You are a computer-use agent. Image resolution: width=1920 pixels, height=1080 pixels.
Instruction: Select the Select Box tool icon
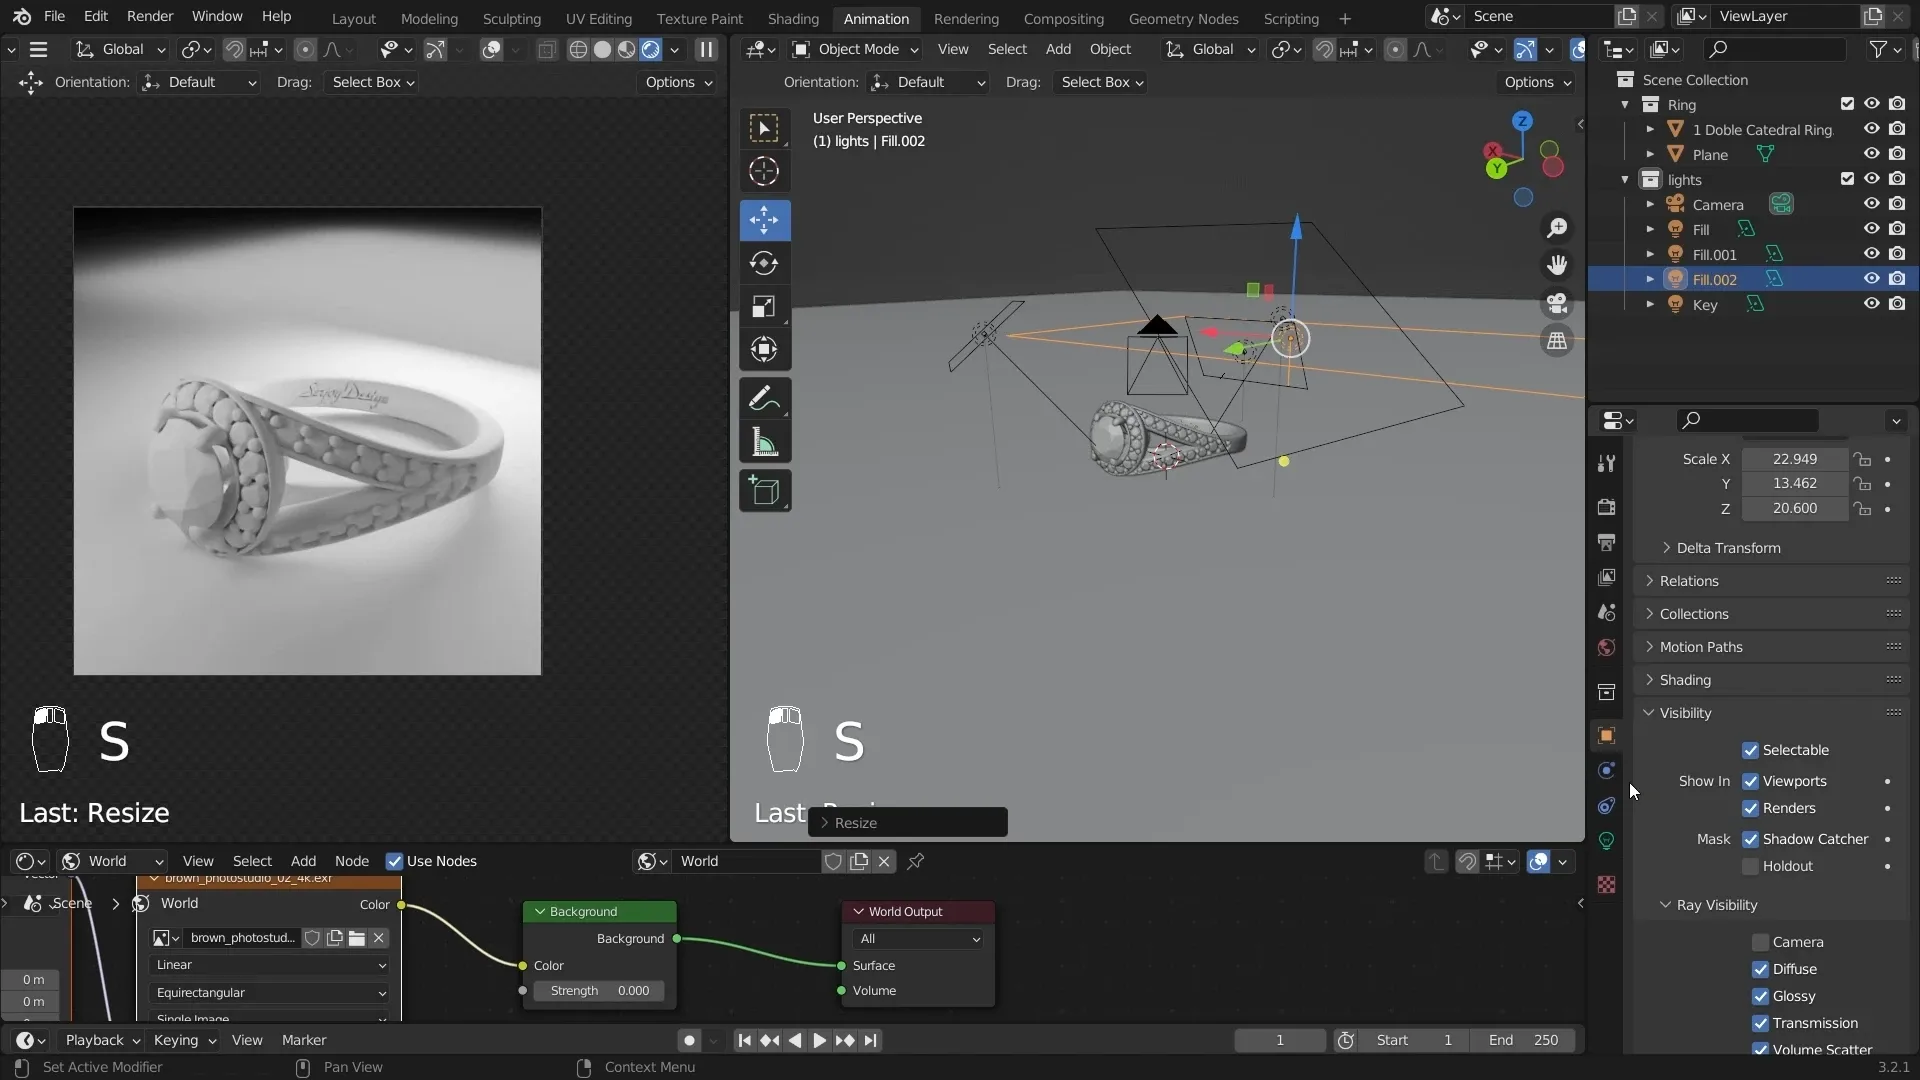click(x=765, y=128)
